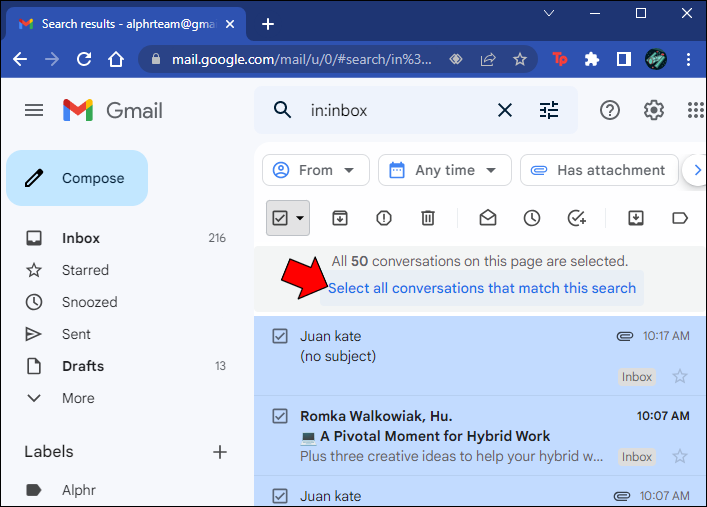Click the Compose button
This screenshot has height=507, width=707.
pos(77,178)
